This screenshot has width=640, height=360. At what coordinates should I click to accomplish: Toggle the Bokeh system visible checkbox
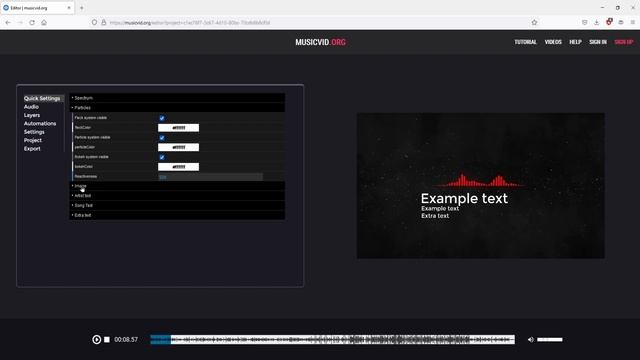click(x=162, y=157)
